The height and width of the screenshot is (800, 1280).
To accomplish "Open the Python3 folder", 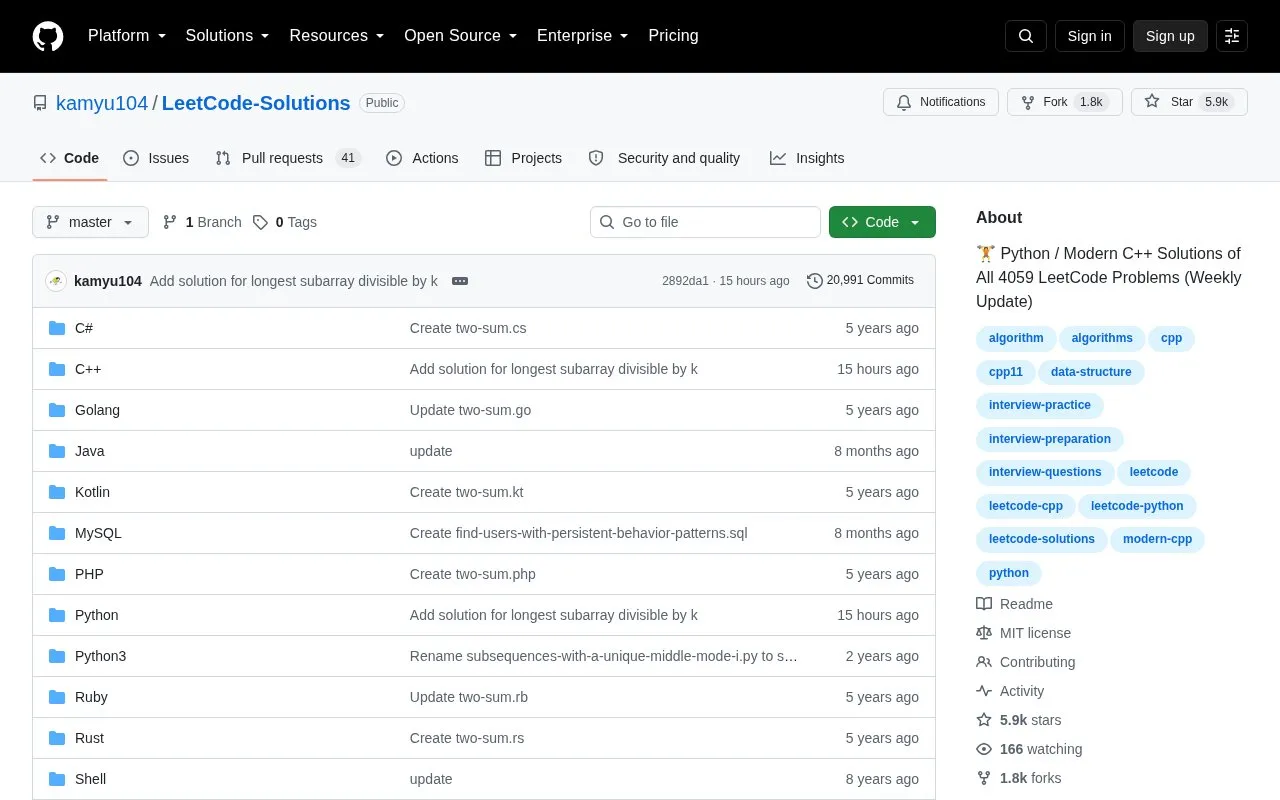I will point(100,656).
